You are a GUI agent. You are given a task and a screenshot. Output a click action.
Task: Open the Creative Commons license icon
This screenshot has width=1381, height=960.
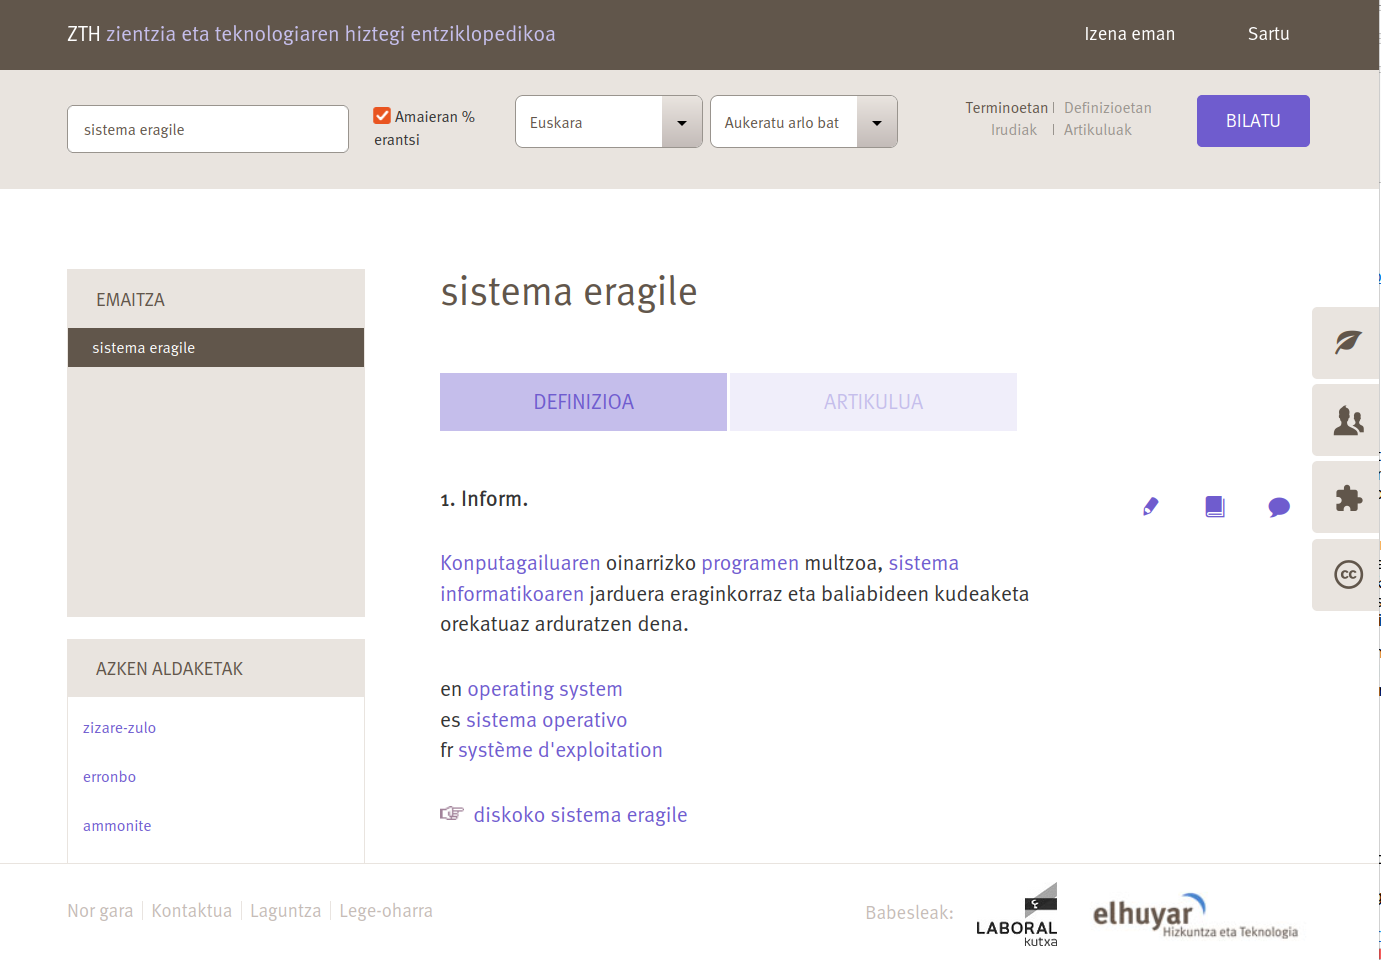[x=1347, y=575]
